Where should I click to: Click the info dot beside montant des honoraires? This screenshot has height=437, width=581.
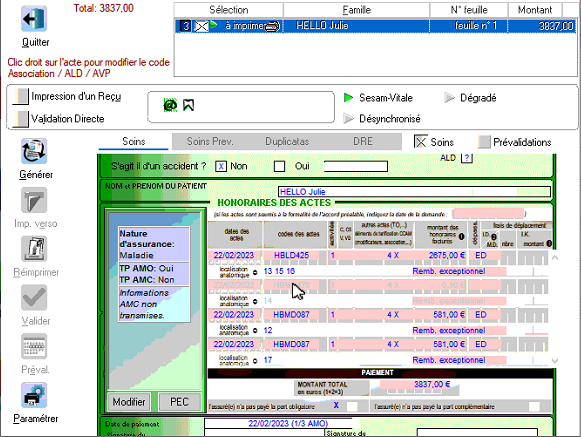(462, 236)
